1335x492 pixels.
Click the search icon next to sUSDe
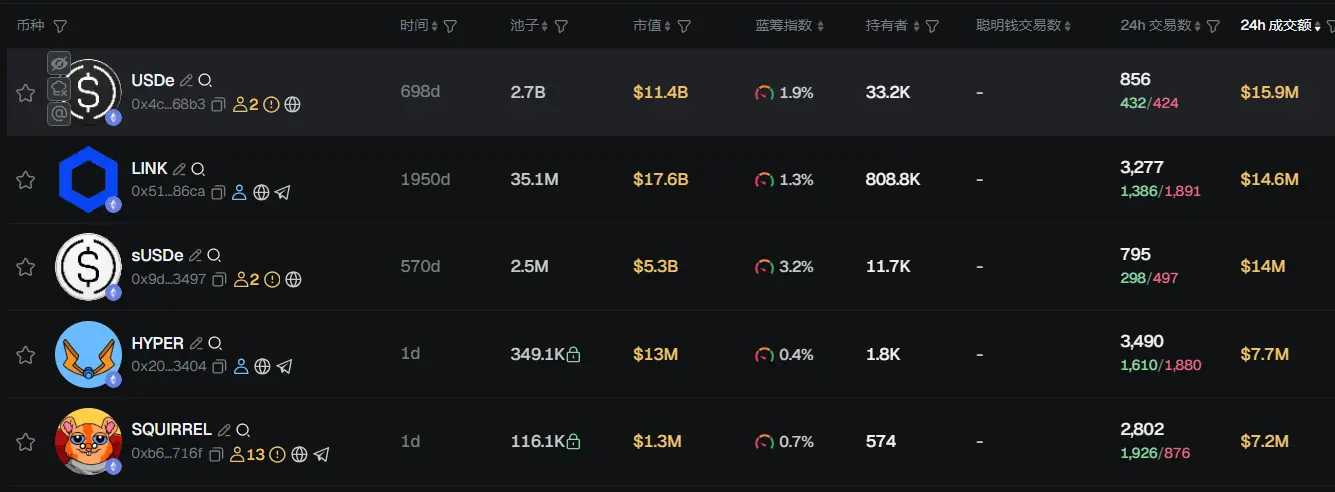[213, 256]
